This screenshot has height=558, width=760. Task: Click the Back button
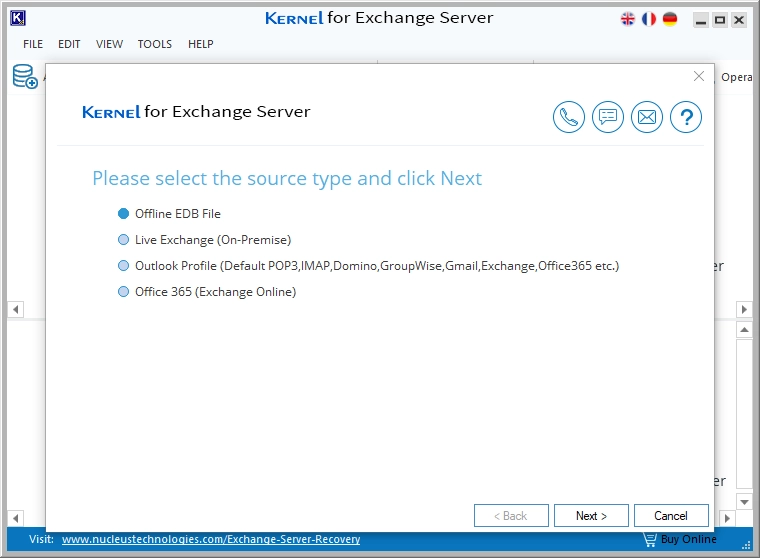[x=511, y=516]
